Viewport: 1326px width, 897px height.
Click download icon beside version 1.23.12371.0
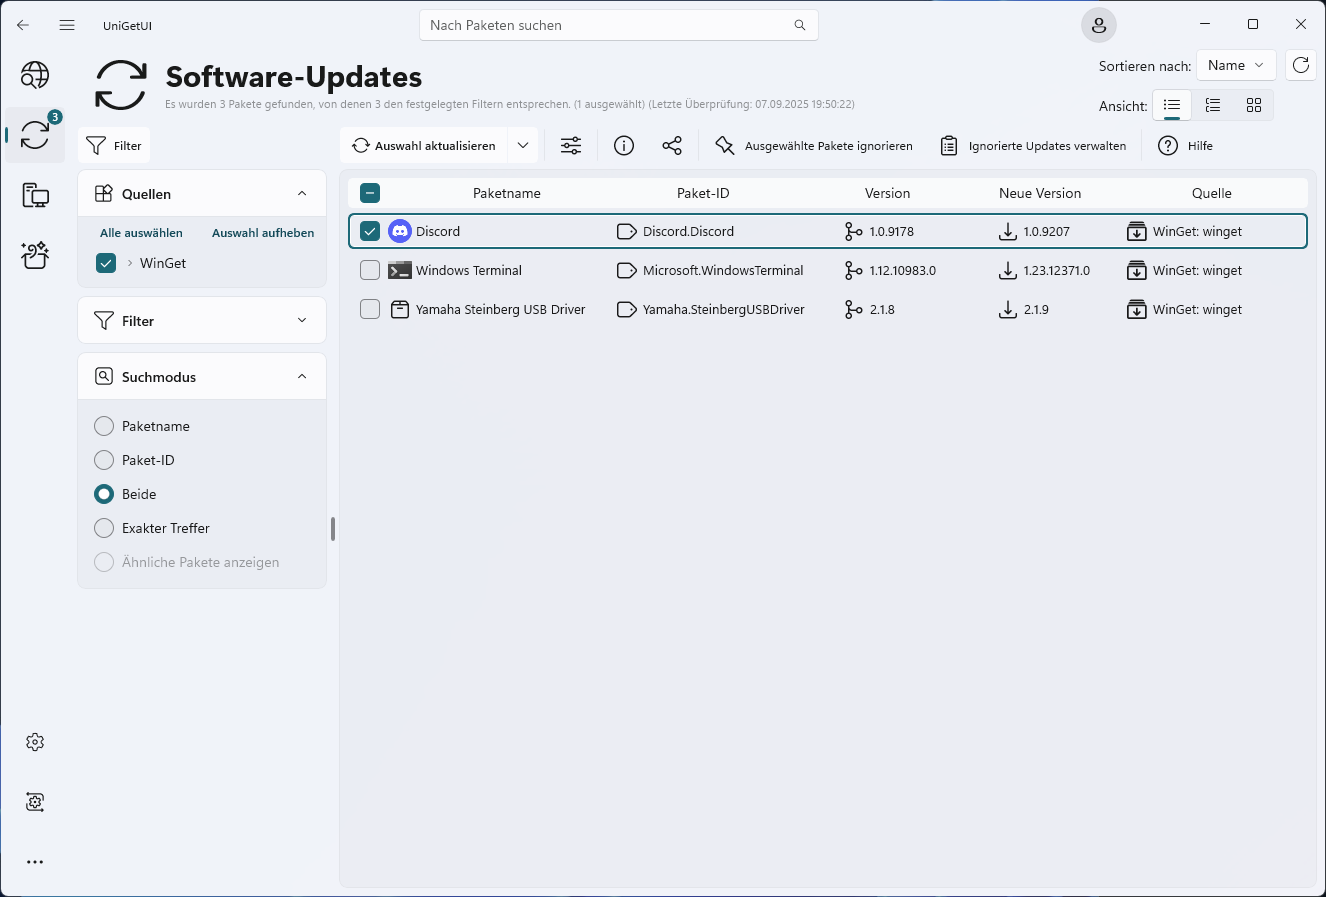coord(1008,270)
